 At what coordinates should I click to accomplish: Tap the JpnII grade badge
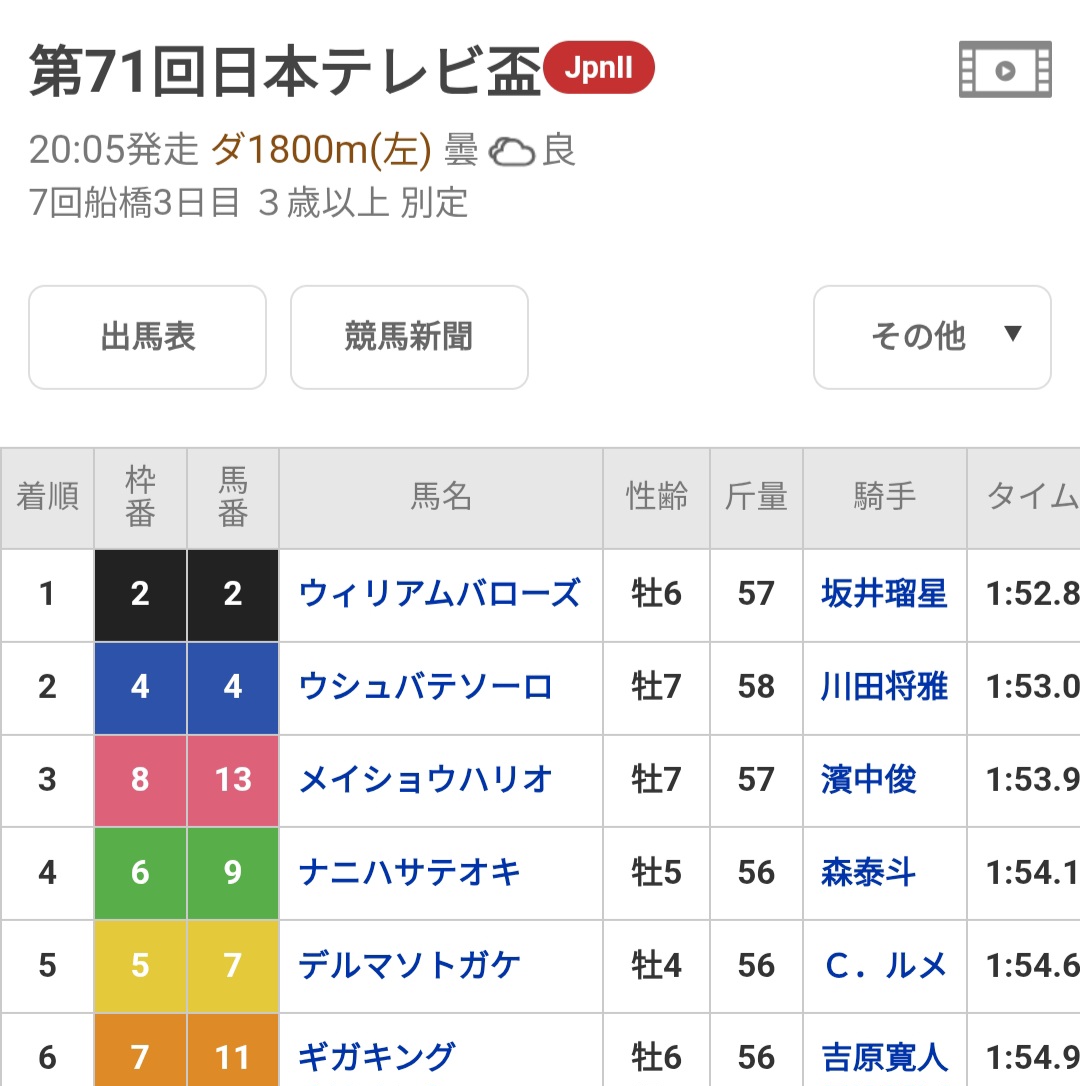click(598, 69)
